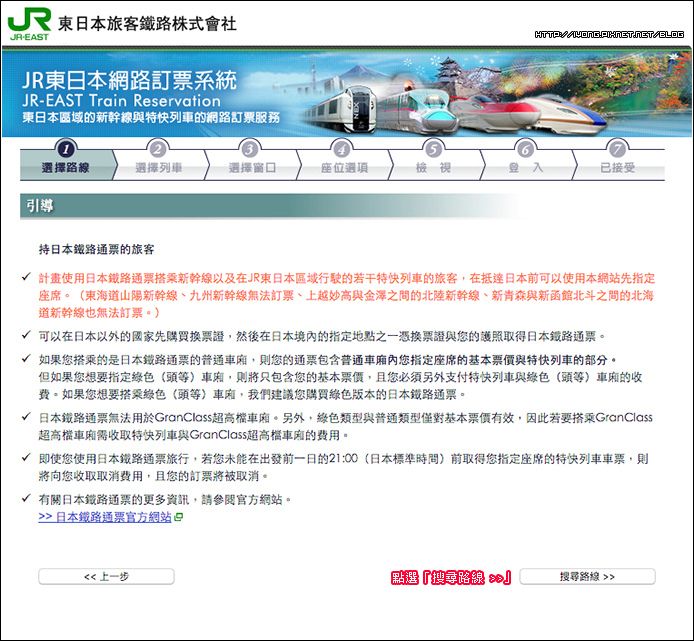Click the red paragraph beginning 計畫使用日本鐵路通票

pos(347,295)
